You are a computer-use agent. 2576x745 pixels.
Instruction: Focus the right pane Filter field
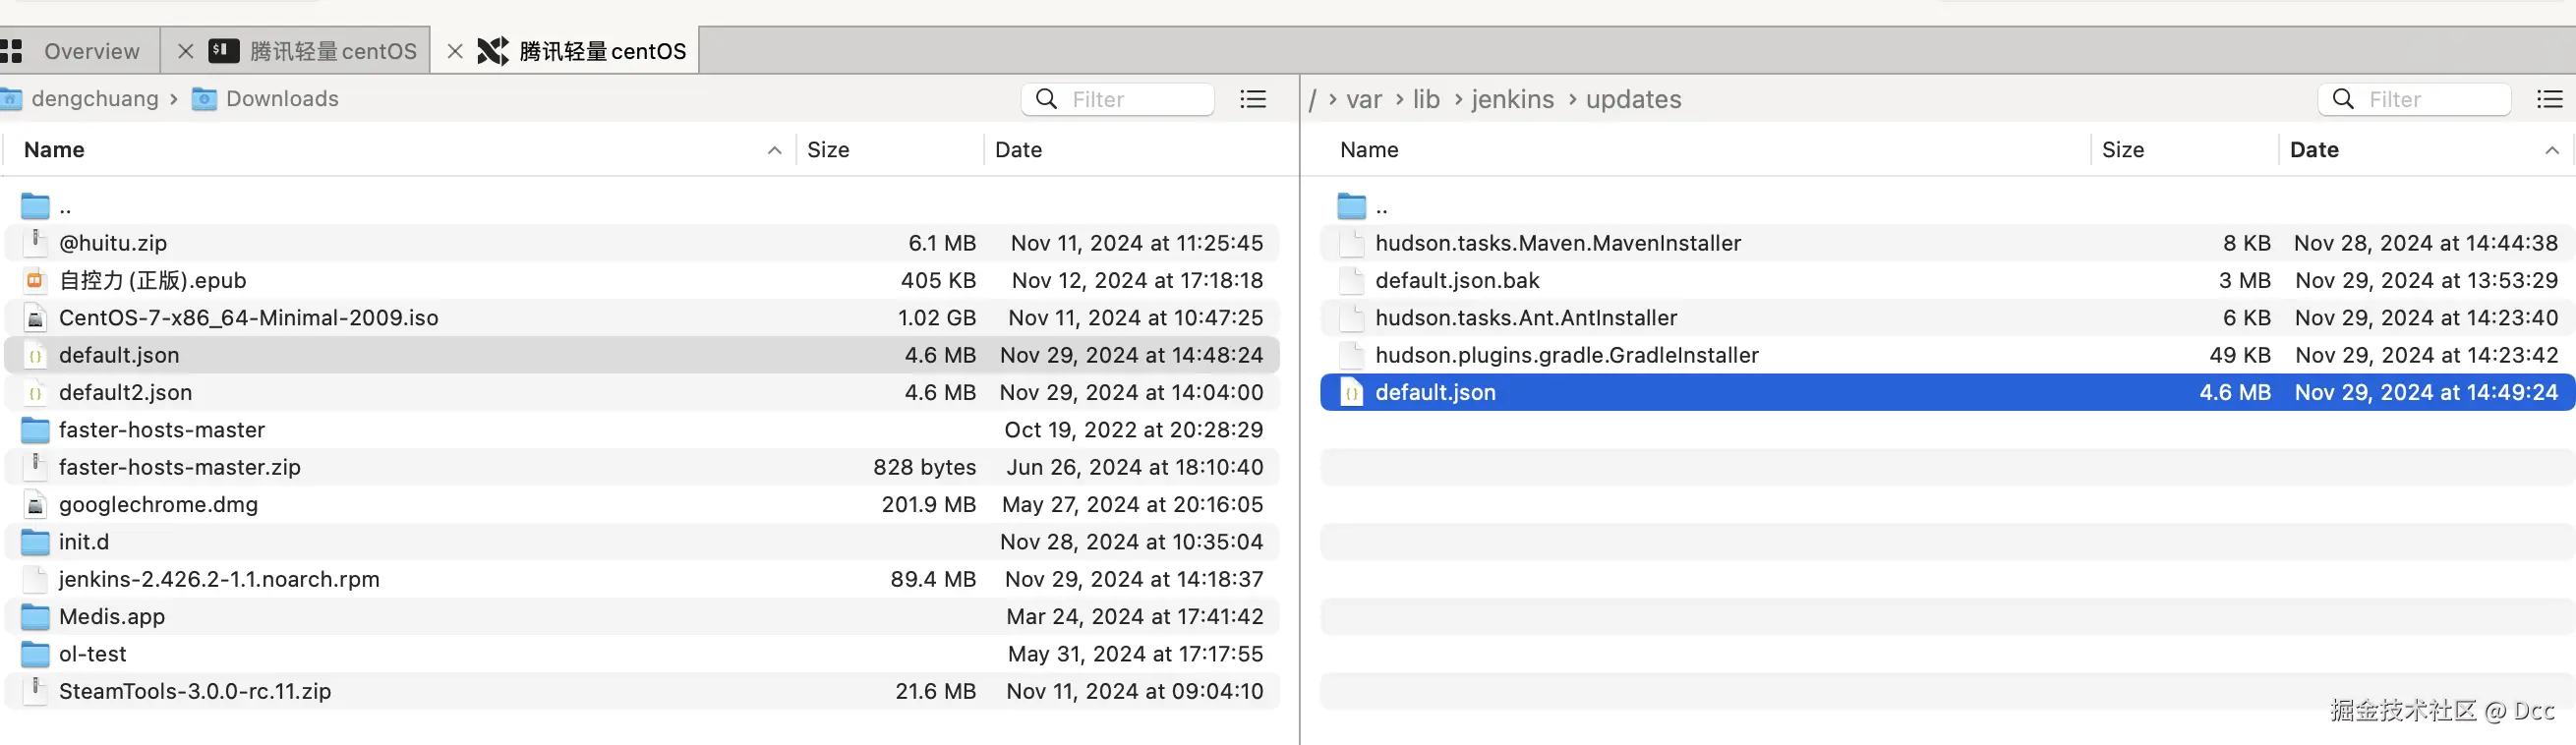click(2414, 99)
